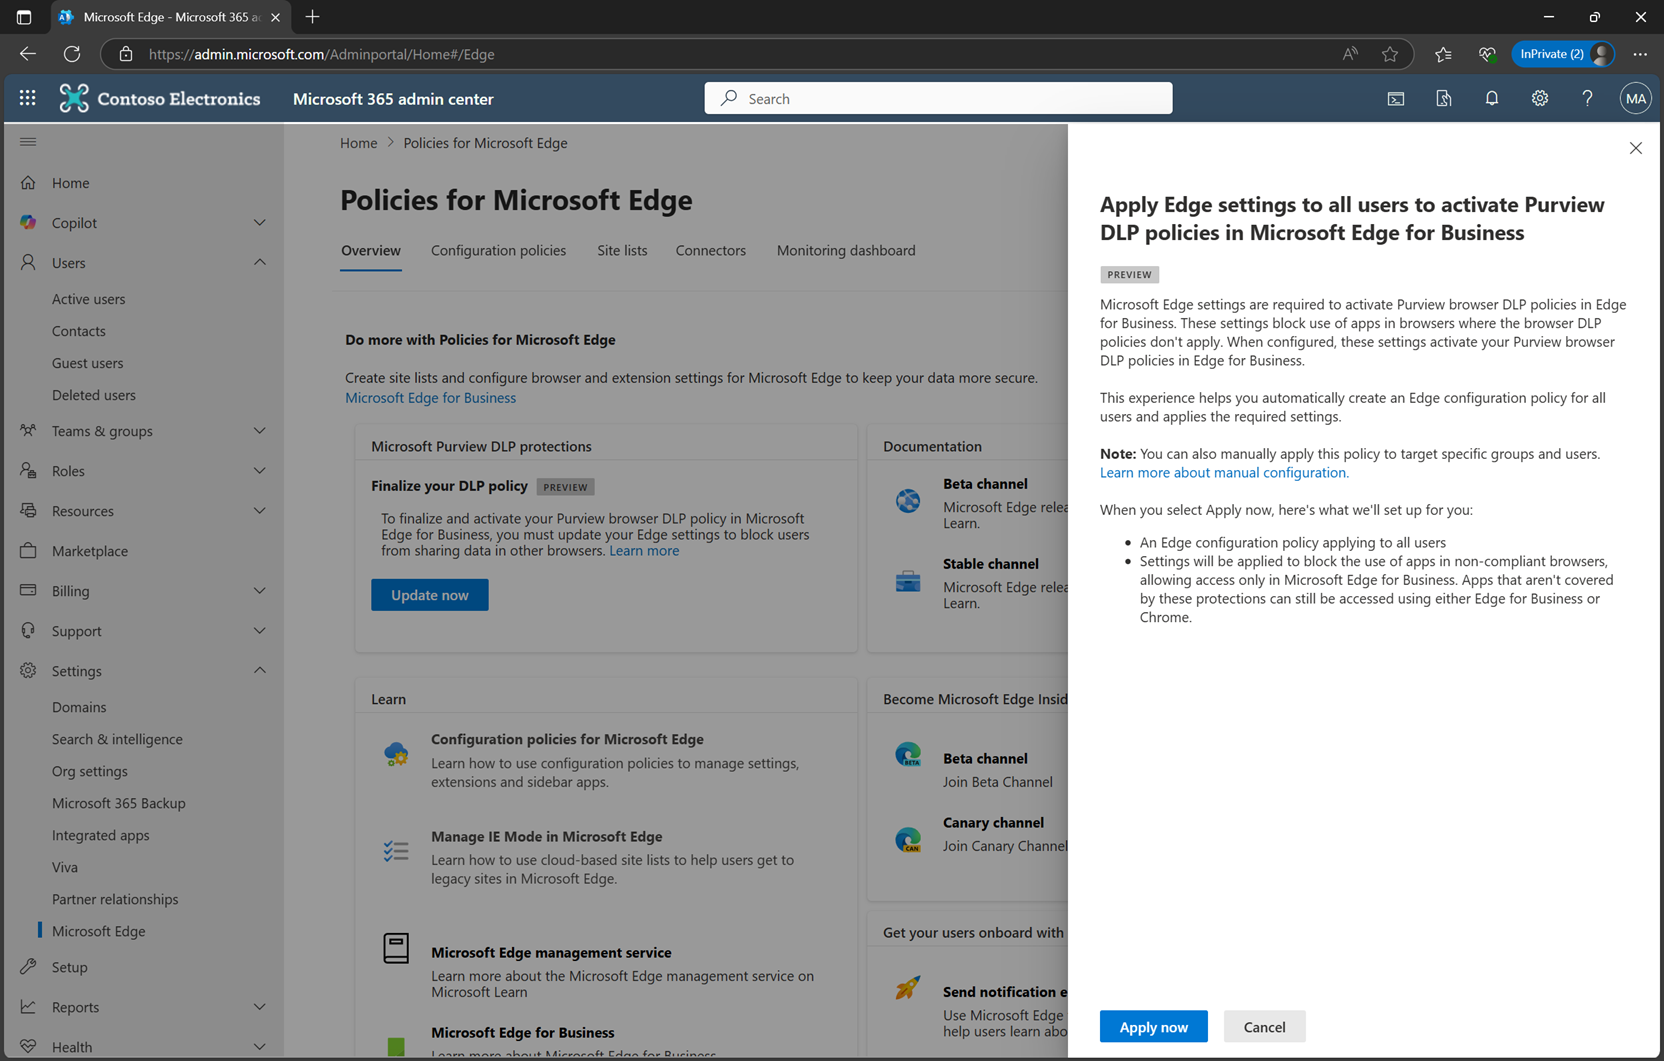1664x1061 pixels.
Task: Expand the Support navigation section
Action: coord(259,631)
